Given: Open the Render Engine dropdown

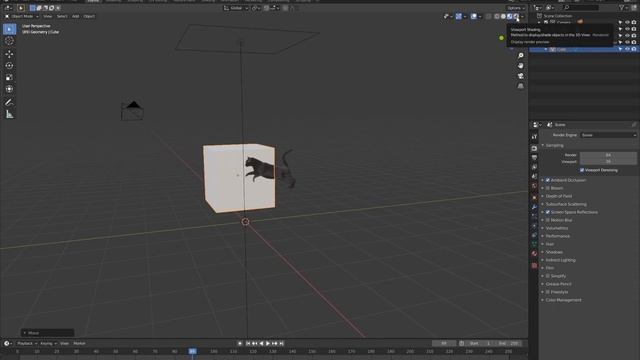Looking at the screenshot, I should pyautogui.click(x=609, y=135).
